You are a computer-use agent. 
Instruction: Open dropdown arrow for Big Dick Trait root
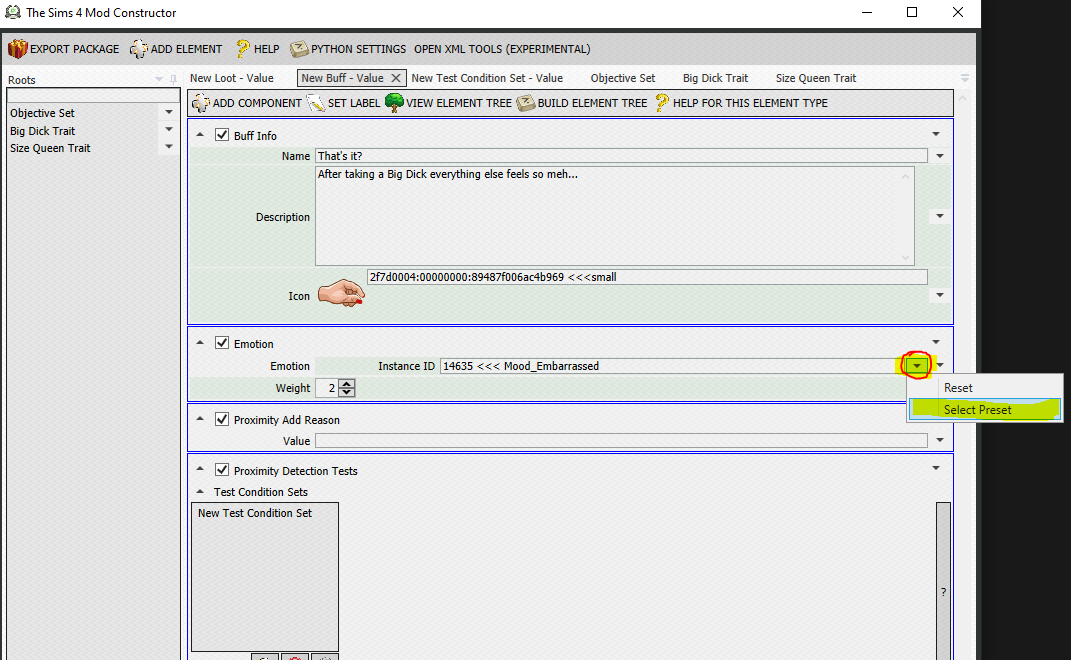click(x=169, y=129)
